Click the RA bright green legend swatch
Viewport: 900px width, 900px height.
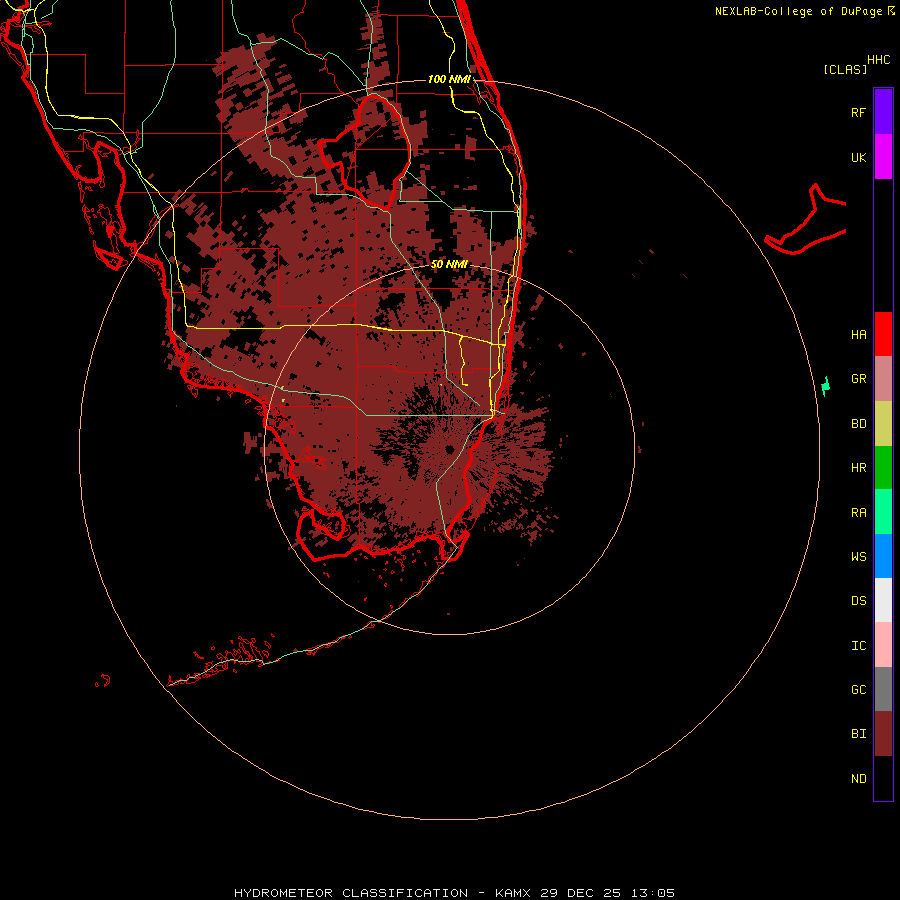(883, 512)
